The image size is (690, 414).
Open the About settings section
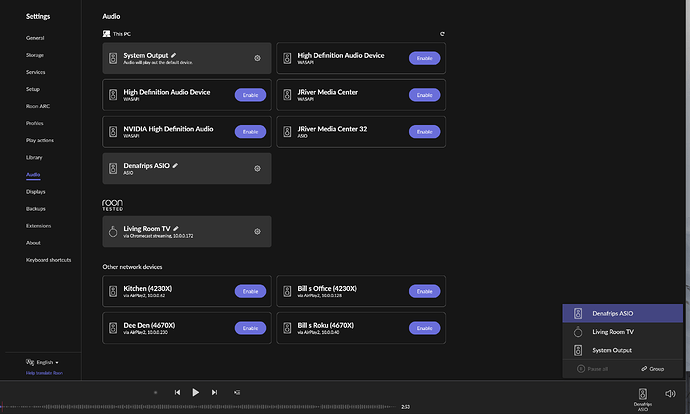point(33,243)
